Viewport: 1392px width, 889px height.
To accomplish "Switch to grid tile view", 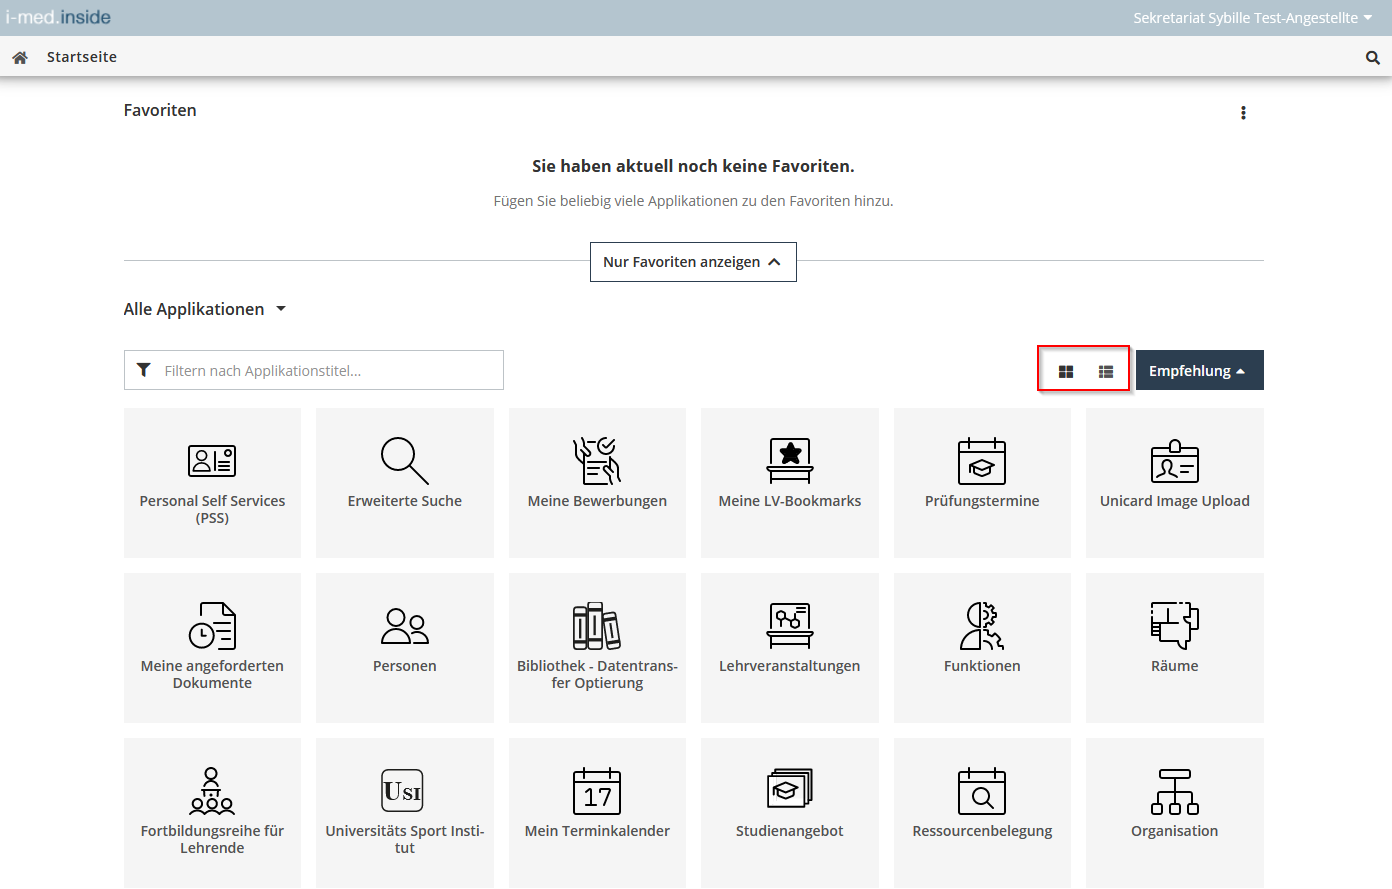I will [1066, 371].
